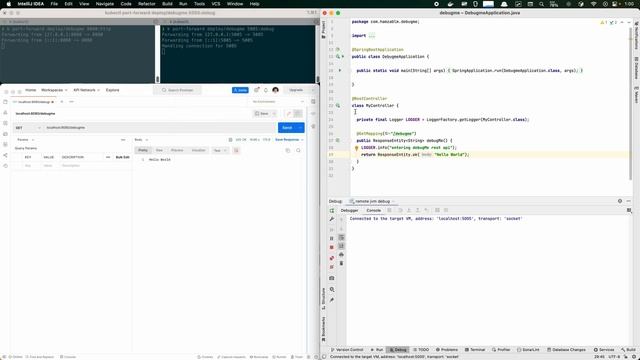640x360 pixels.
Task: Open the Navigate menu in the menu bar
Action: 105,4
